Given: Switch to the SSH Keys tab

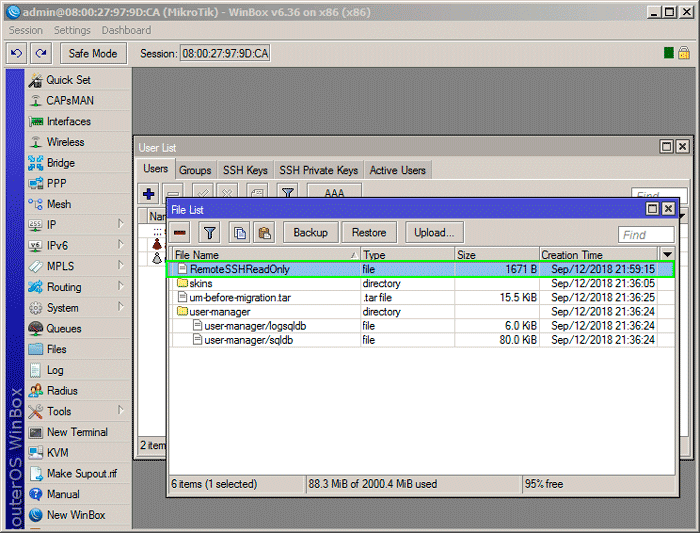Looking at the screenshot, I should pos(244,170).
